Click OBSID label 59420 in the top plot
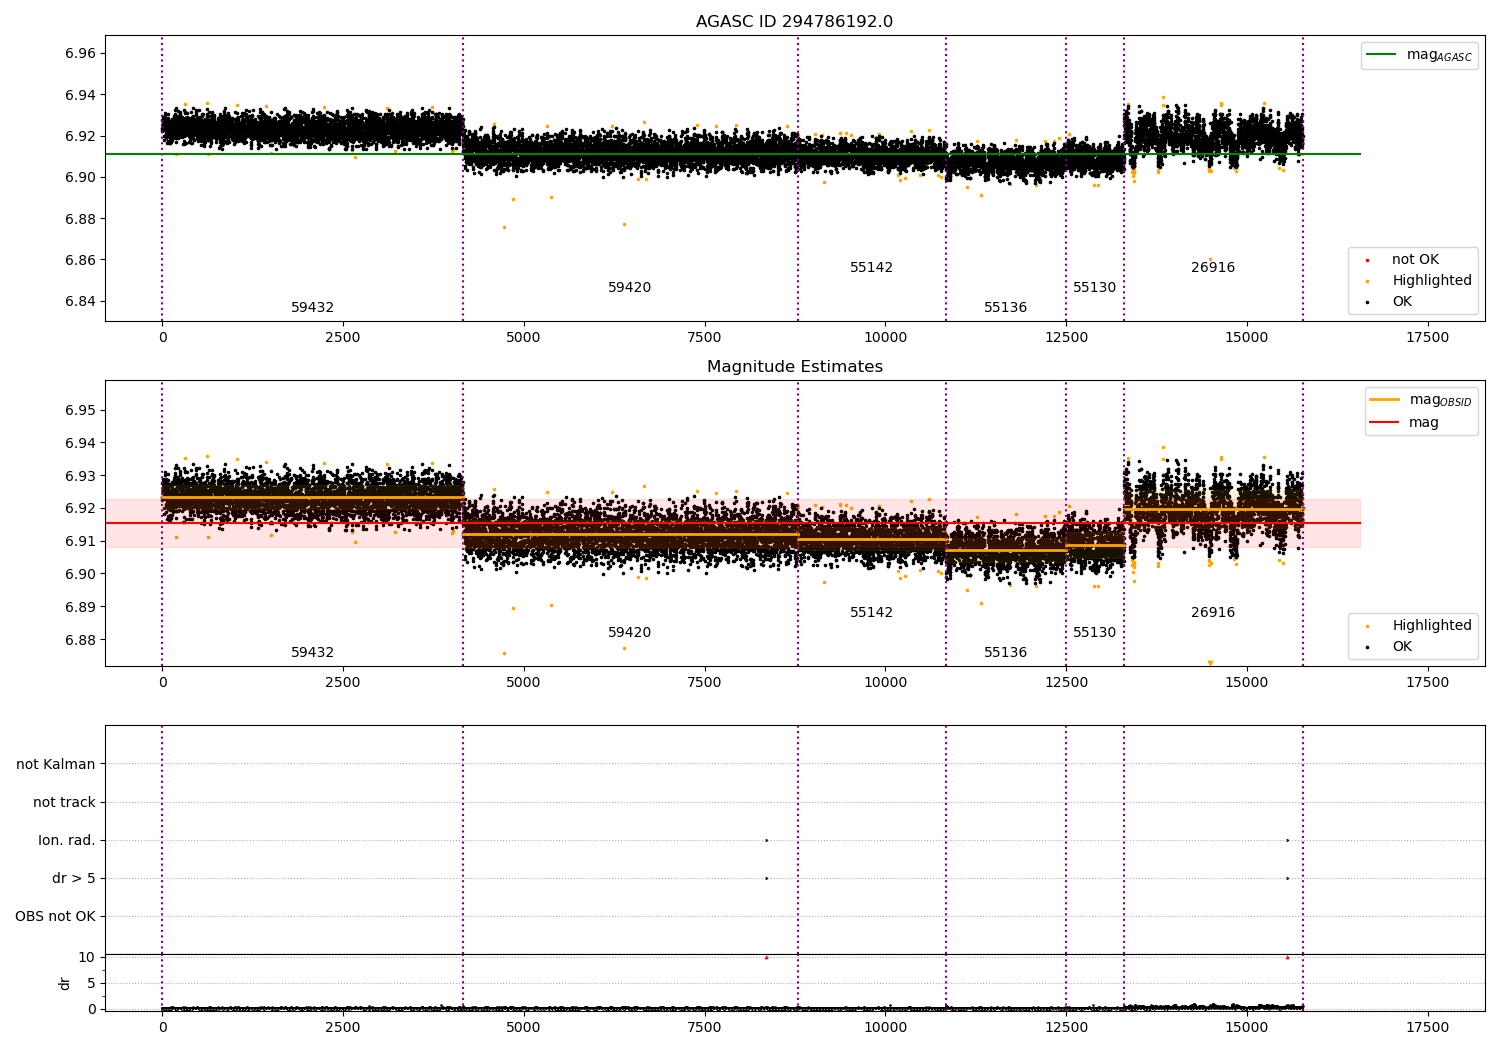This screenshot has height=1050, width=1500. click(x=629, y=288)
